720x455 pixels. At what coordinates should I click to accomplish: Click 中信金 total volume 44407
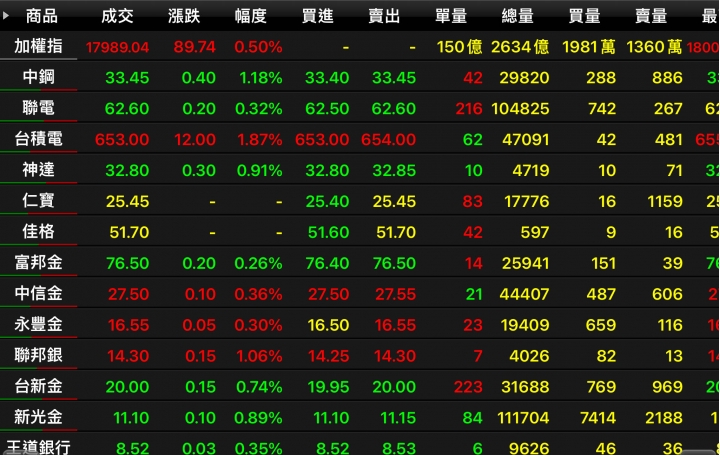524,294
